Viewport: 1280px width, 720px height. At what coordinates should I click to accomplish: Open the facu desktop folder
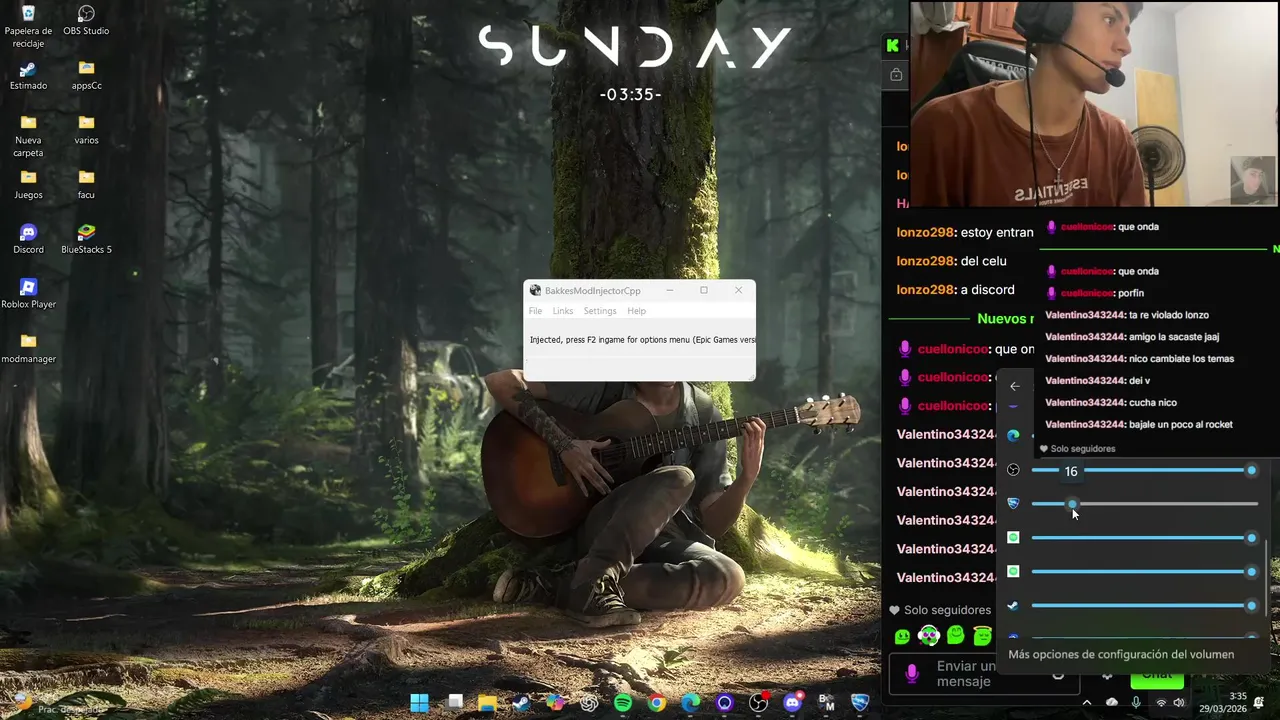(x=86, y=185)
